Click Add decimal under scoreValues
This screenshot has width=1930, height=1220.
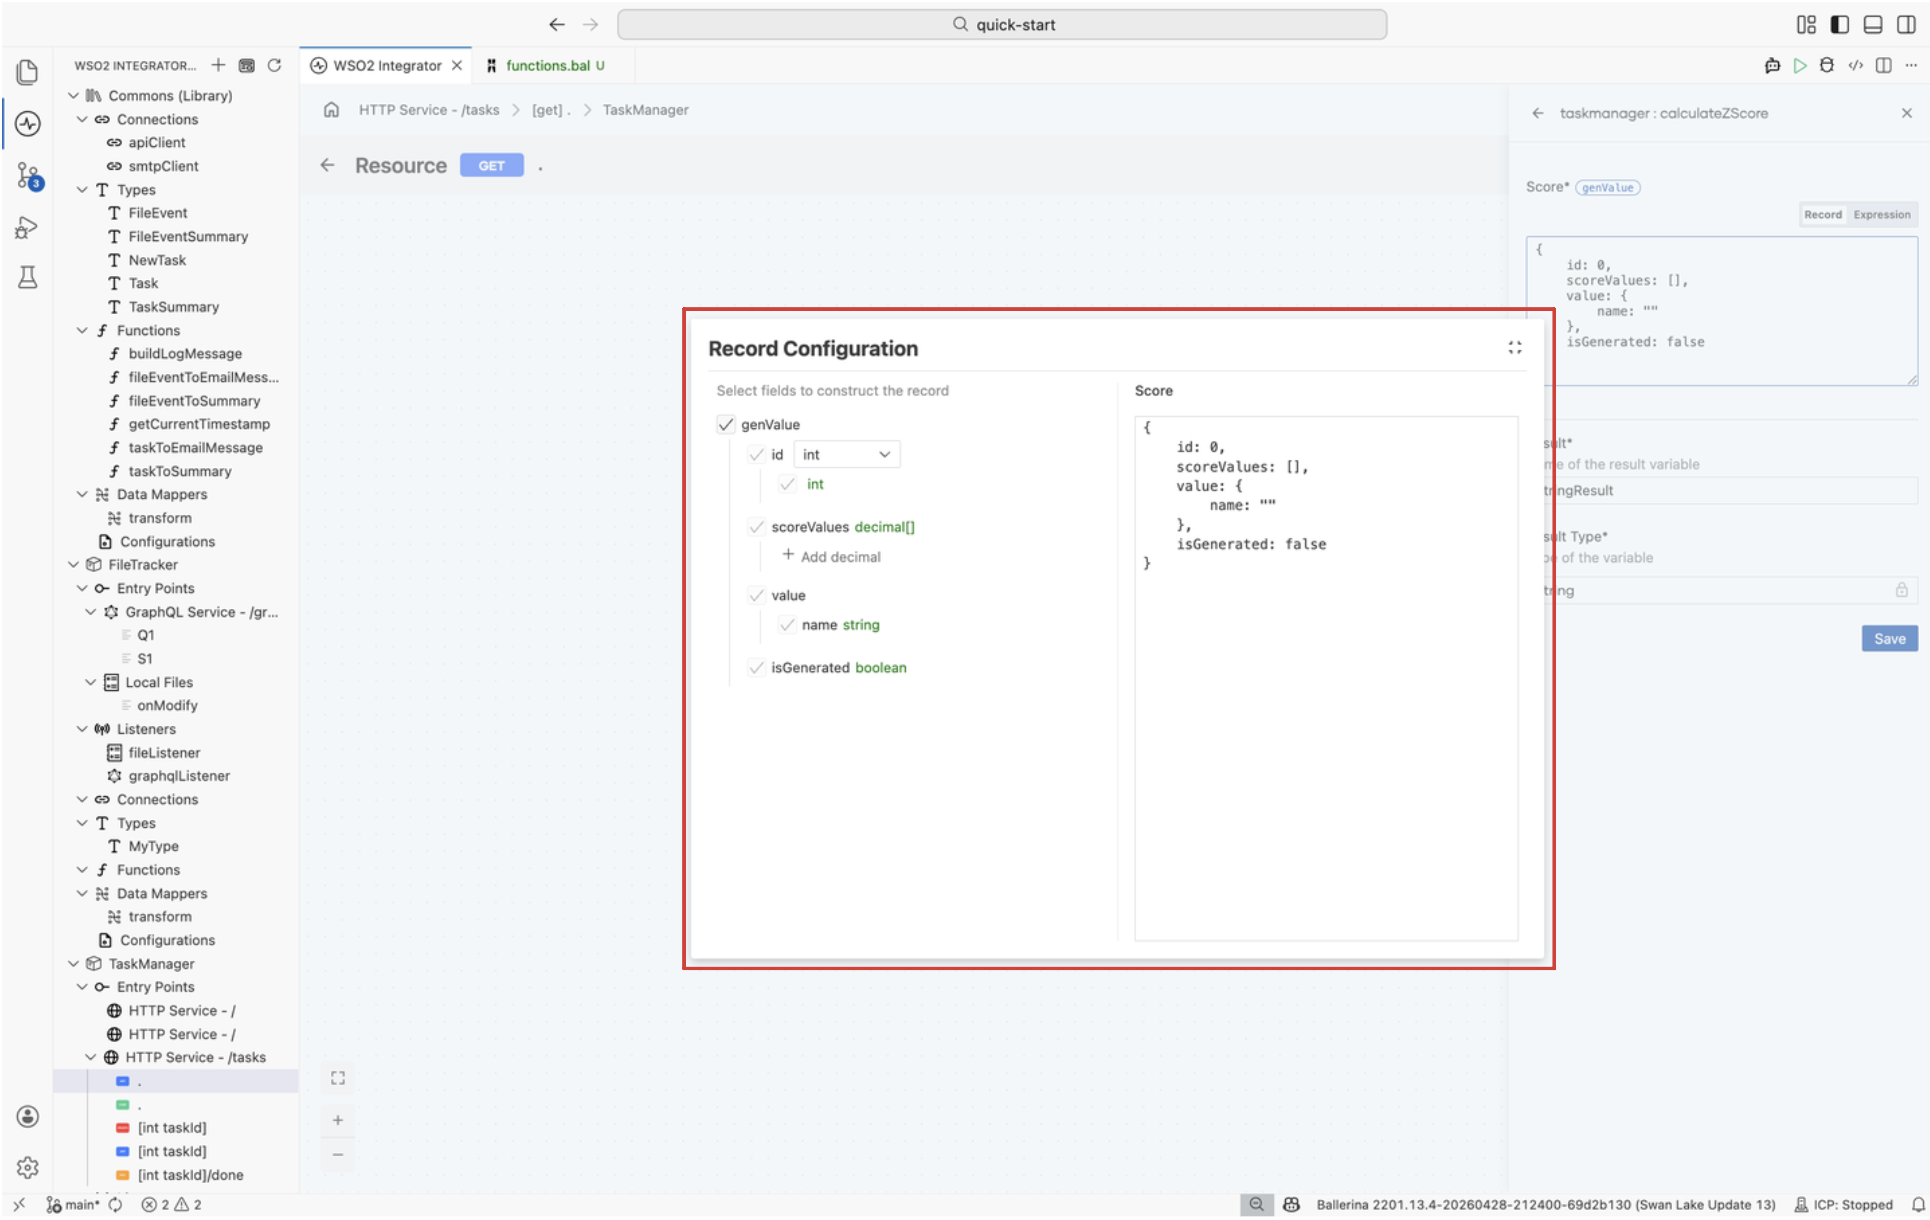click(832, 557)
